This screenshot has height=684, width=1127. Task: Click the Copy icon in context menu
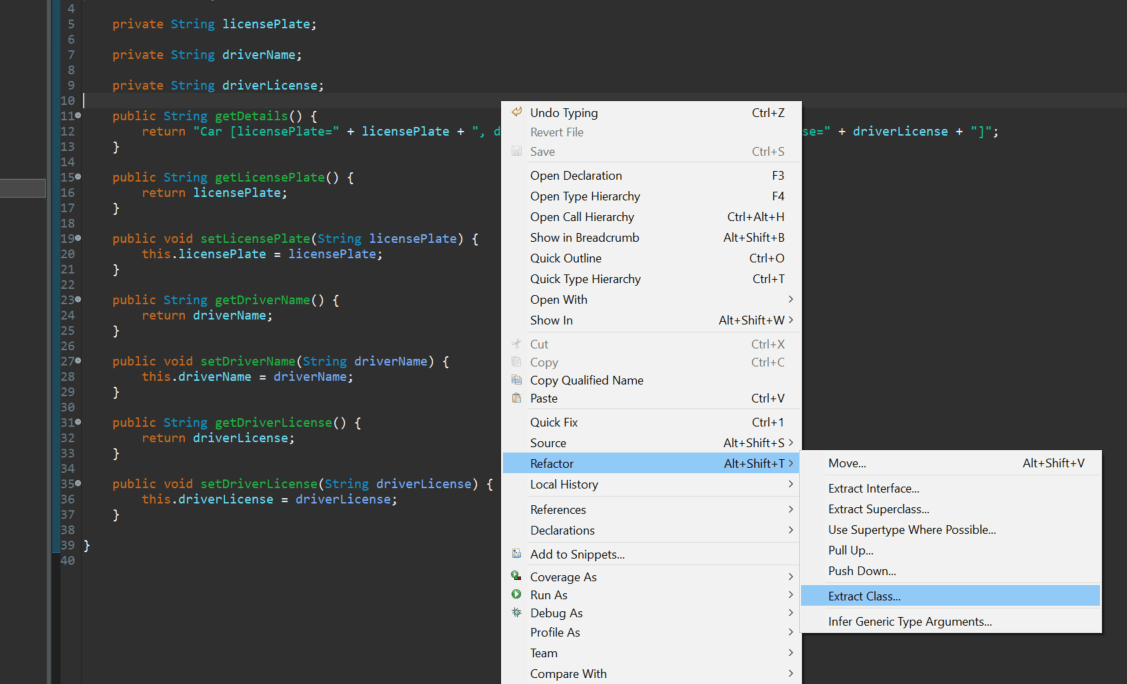[516, 361]
